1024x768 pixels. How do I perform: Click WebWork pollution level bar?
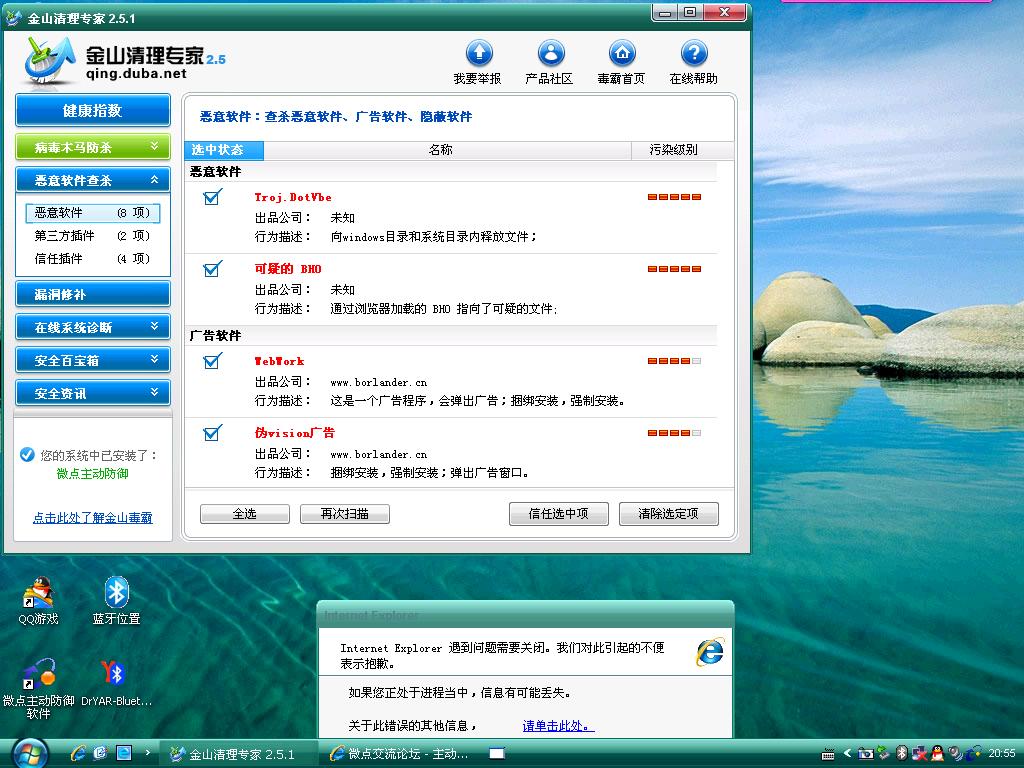[x=675, y=360]
